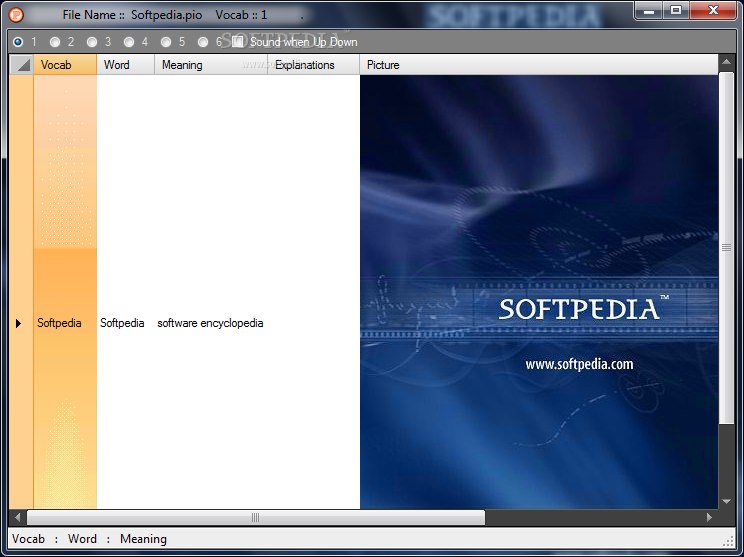The height and width of the screenshot is (557, 744).
Task: Click the Word column header
Action: pos(126,65)
